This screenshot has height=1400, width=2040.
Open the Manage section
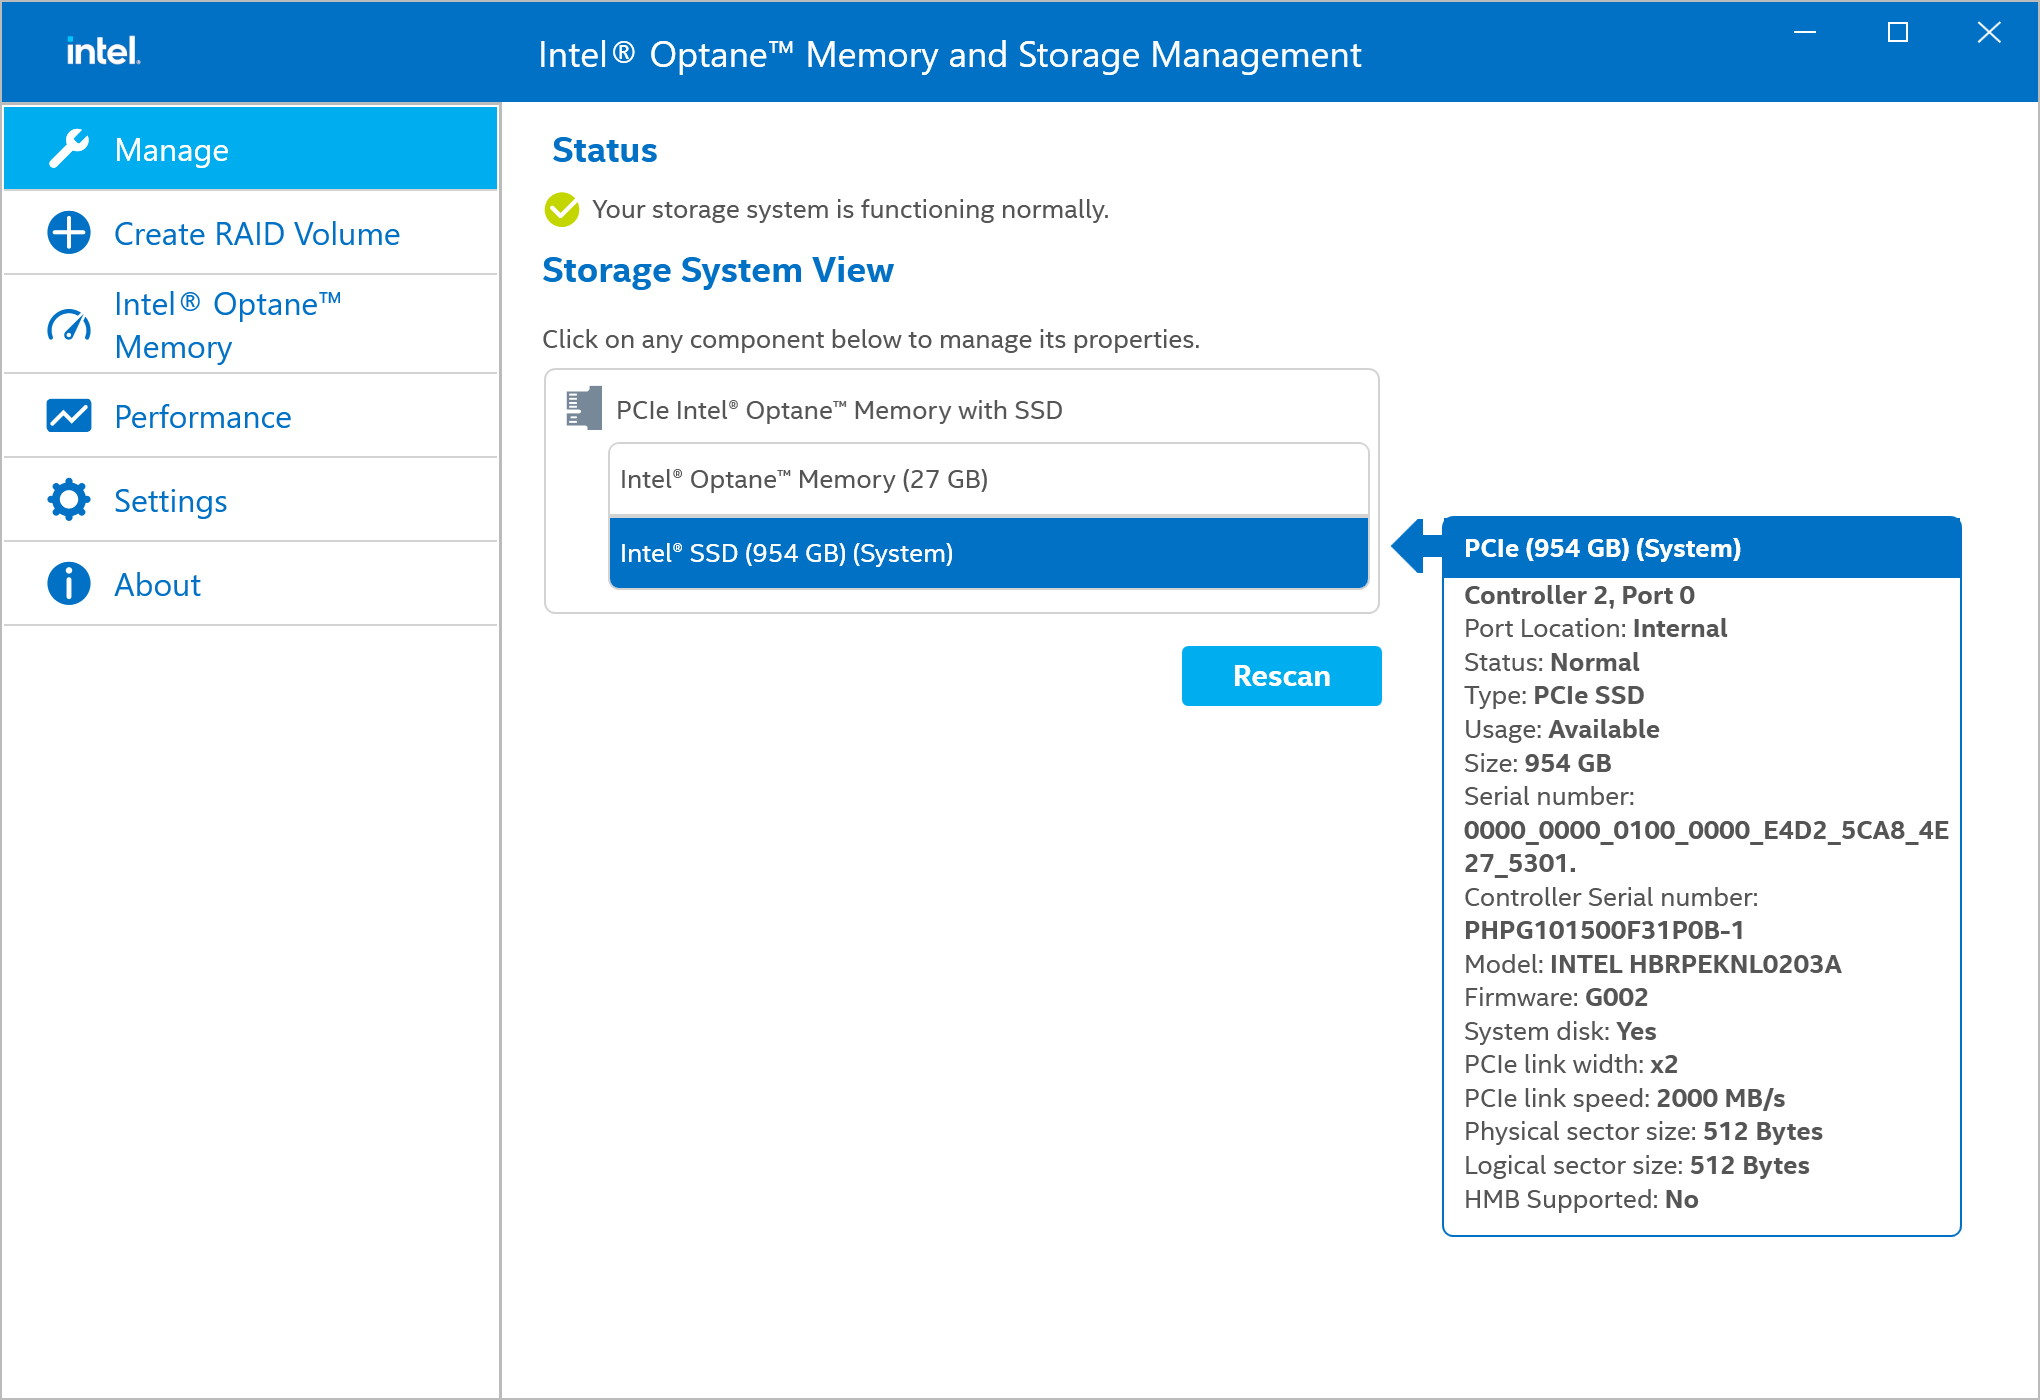click(x=251, y=149)
